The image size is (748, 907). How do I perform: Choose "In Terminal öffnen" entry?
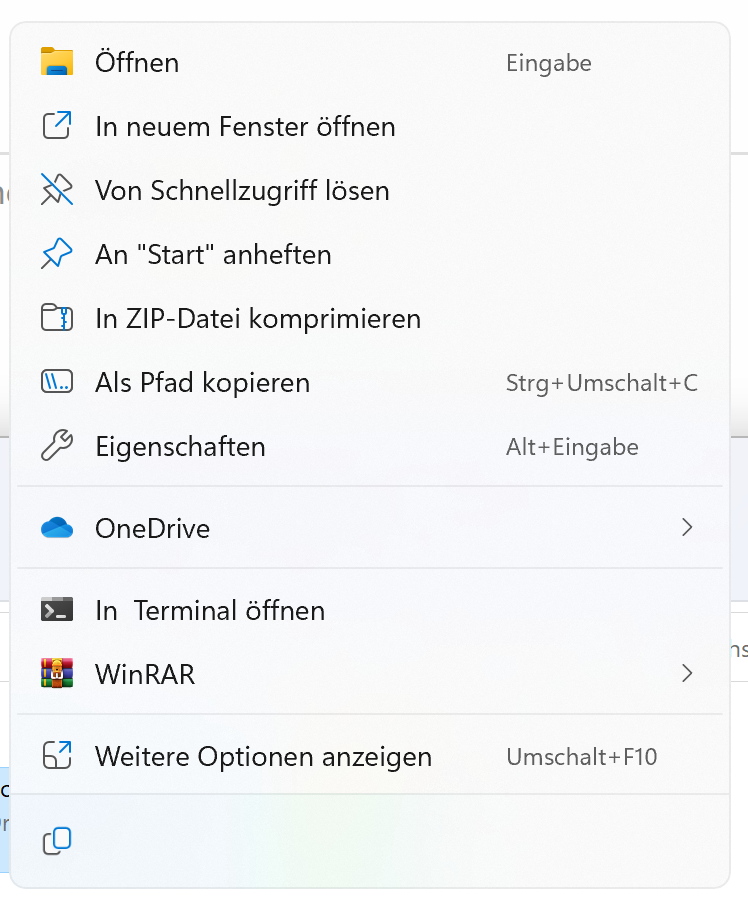[210, 610]
